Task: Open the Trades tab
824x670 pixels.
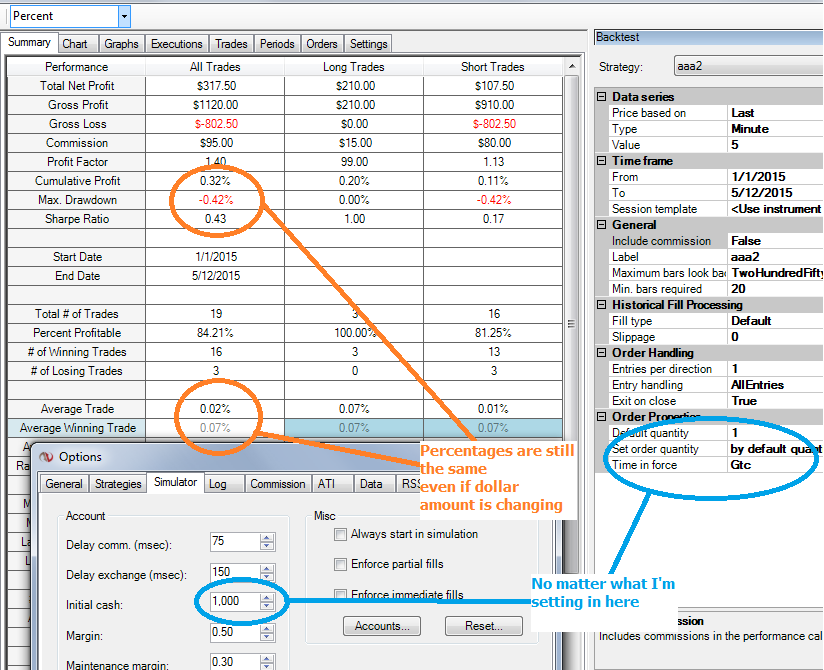Action: [x=231, y=44]
